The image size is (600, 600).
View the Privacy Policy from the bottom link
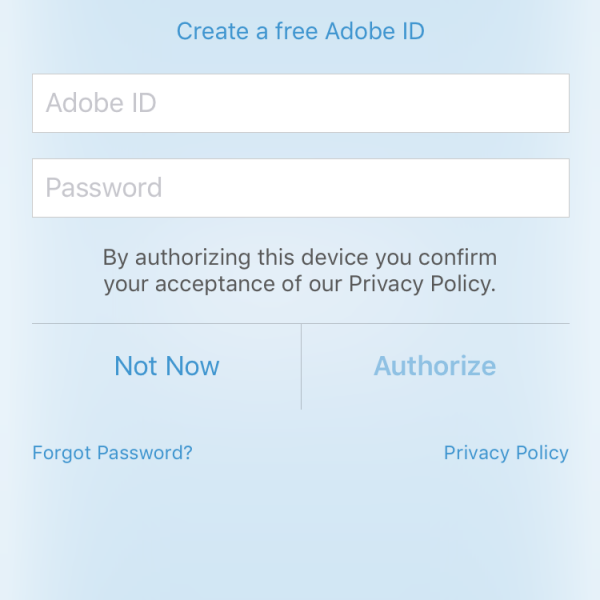(x=506, y=453)
